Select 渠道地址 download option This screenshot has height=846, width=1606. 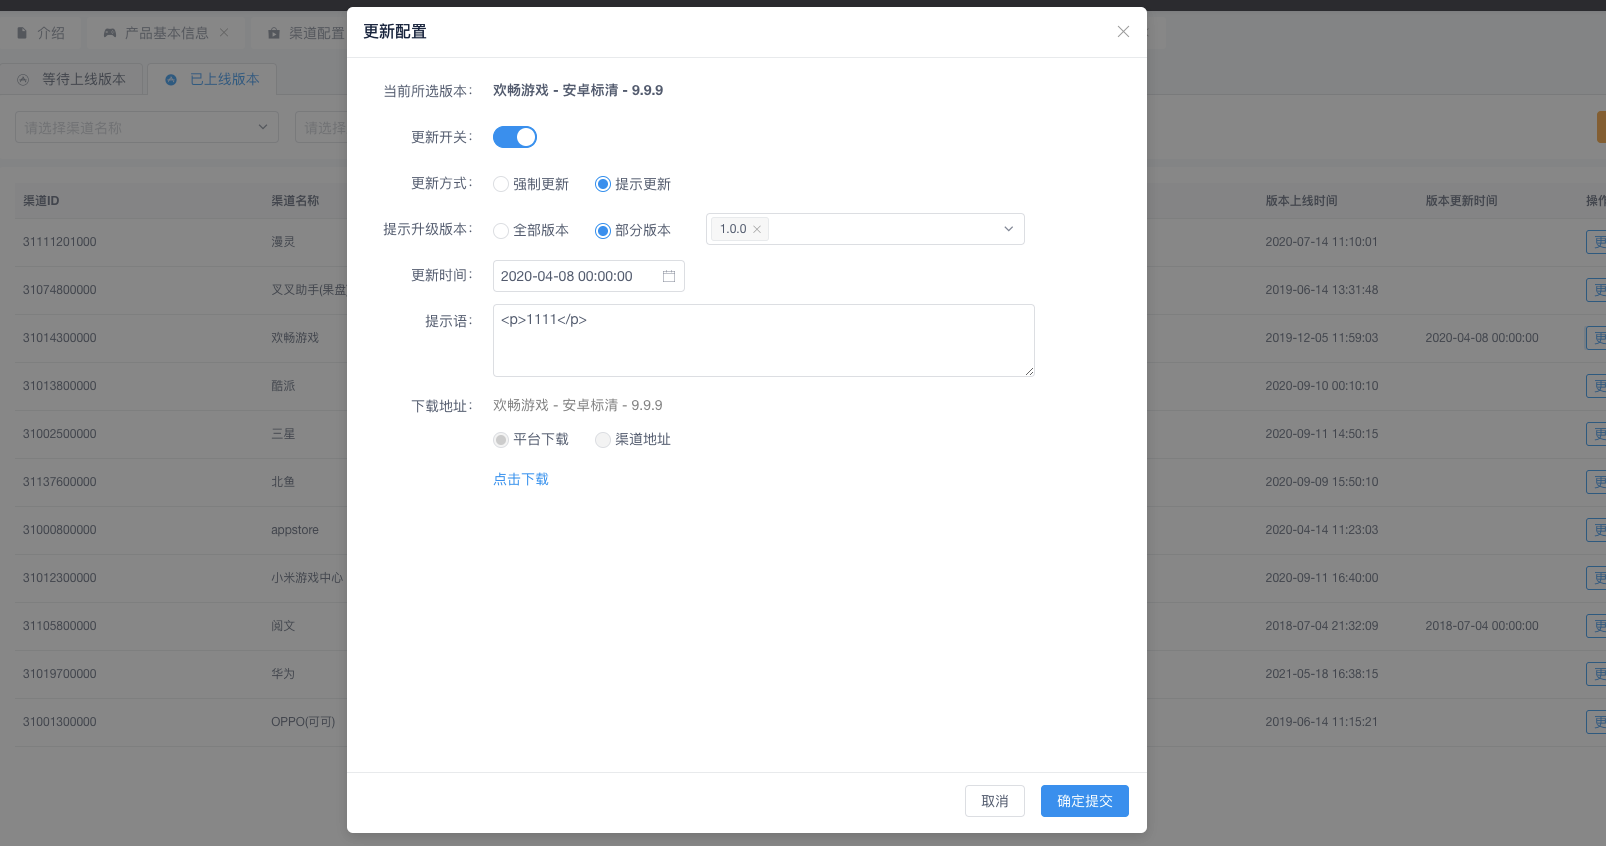603,440
